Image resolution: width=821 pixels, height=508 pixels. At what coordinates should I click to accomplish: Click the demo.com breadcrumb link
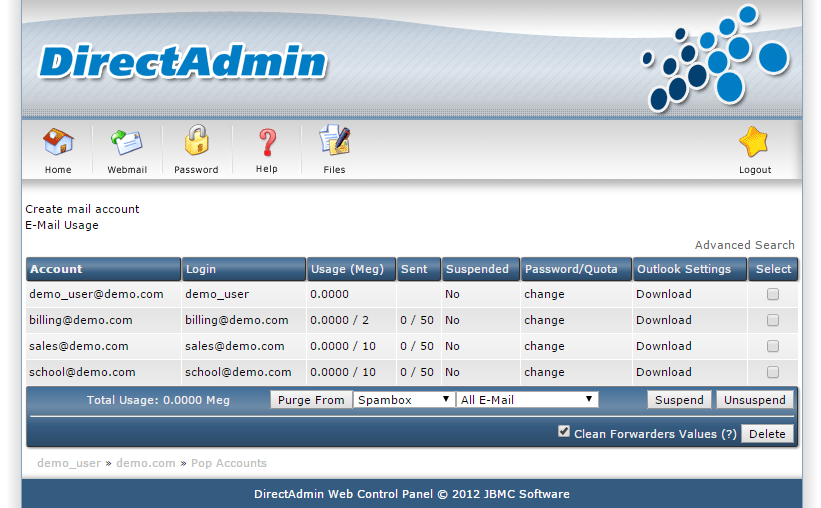click(146, 463)
